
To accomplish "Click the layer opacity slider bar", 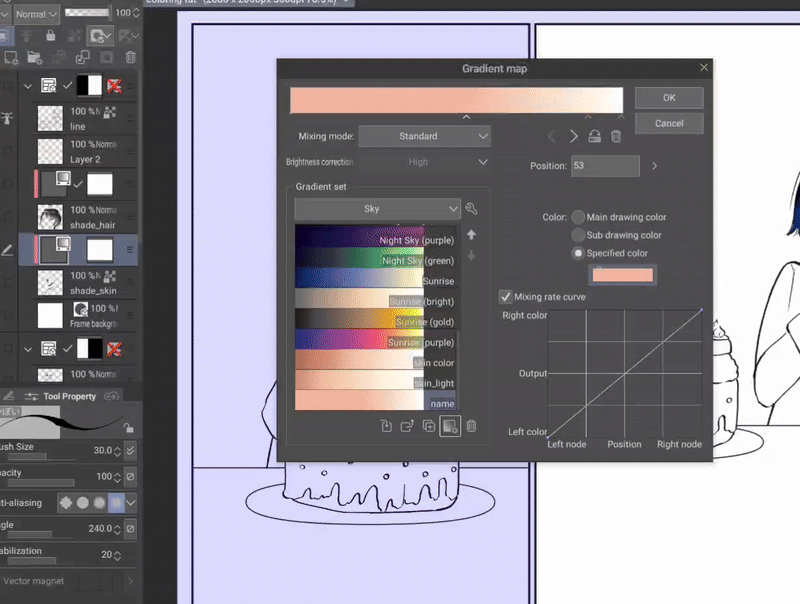I will (87, 12).
